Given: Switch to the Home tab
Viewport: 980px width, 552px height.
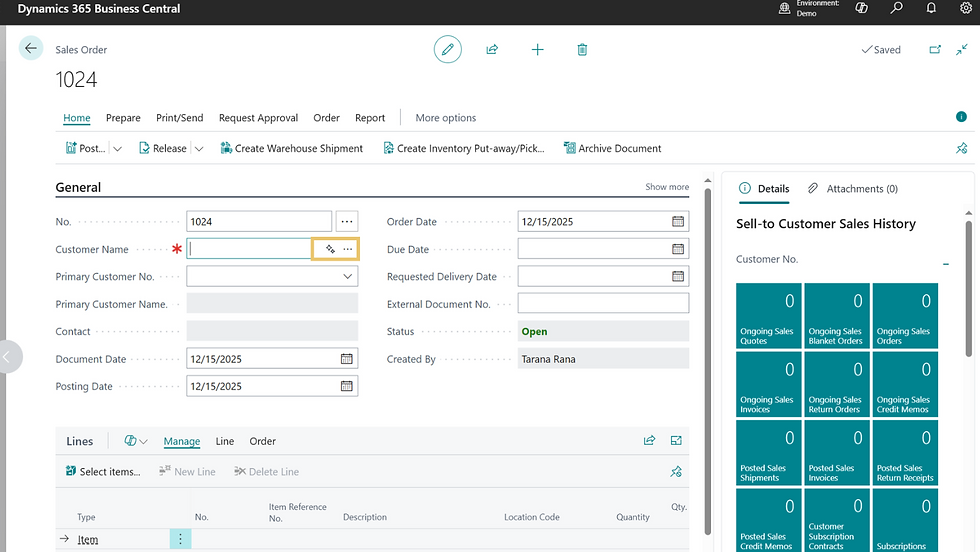Looking at the screenshot, I should pos(77,118).
